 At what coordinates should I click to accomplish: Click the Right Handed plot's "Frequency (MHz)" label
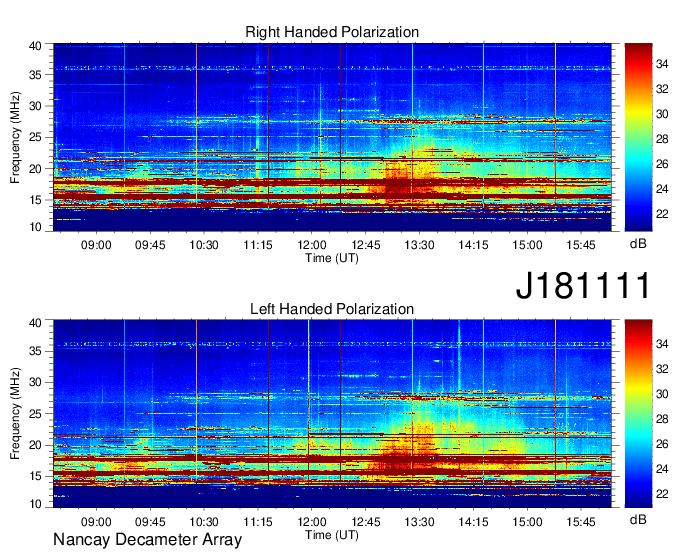pyautogui.click(x=15, y=137)
